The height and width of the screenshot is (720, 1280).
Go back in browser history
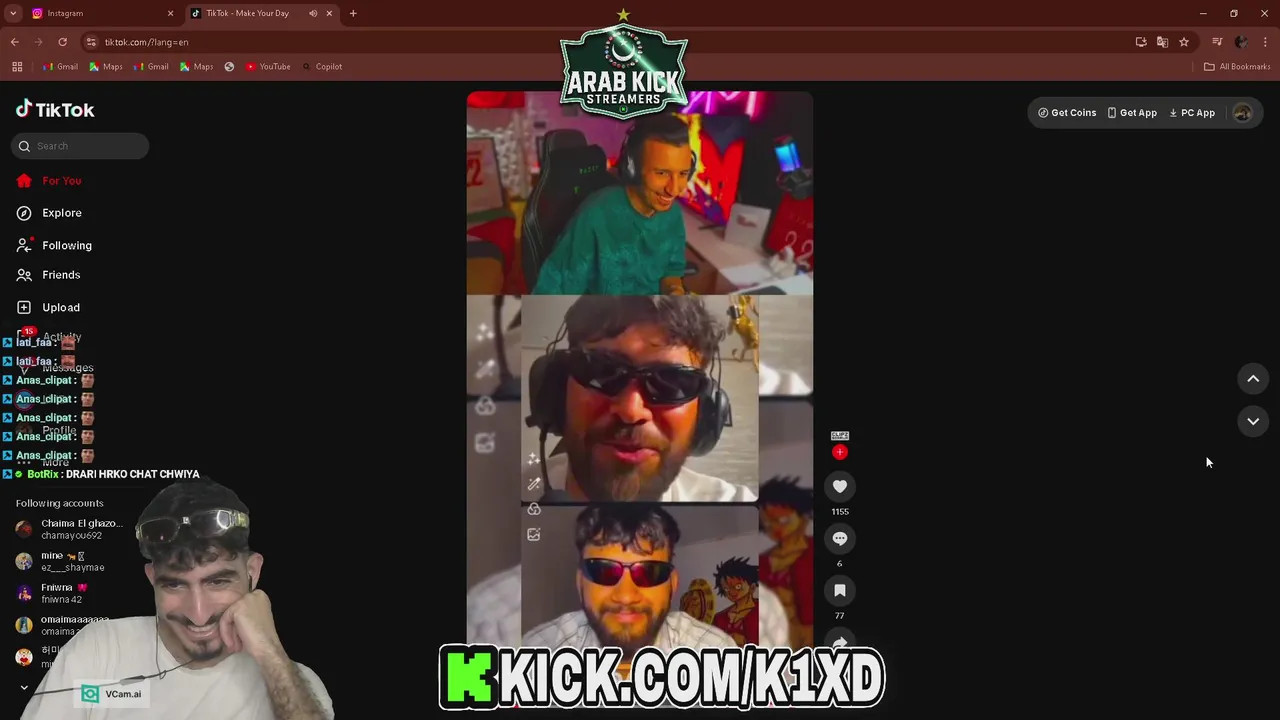click(14, 42)
